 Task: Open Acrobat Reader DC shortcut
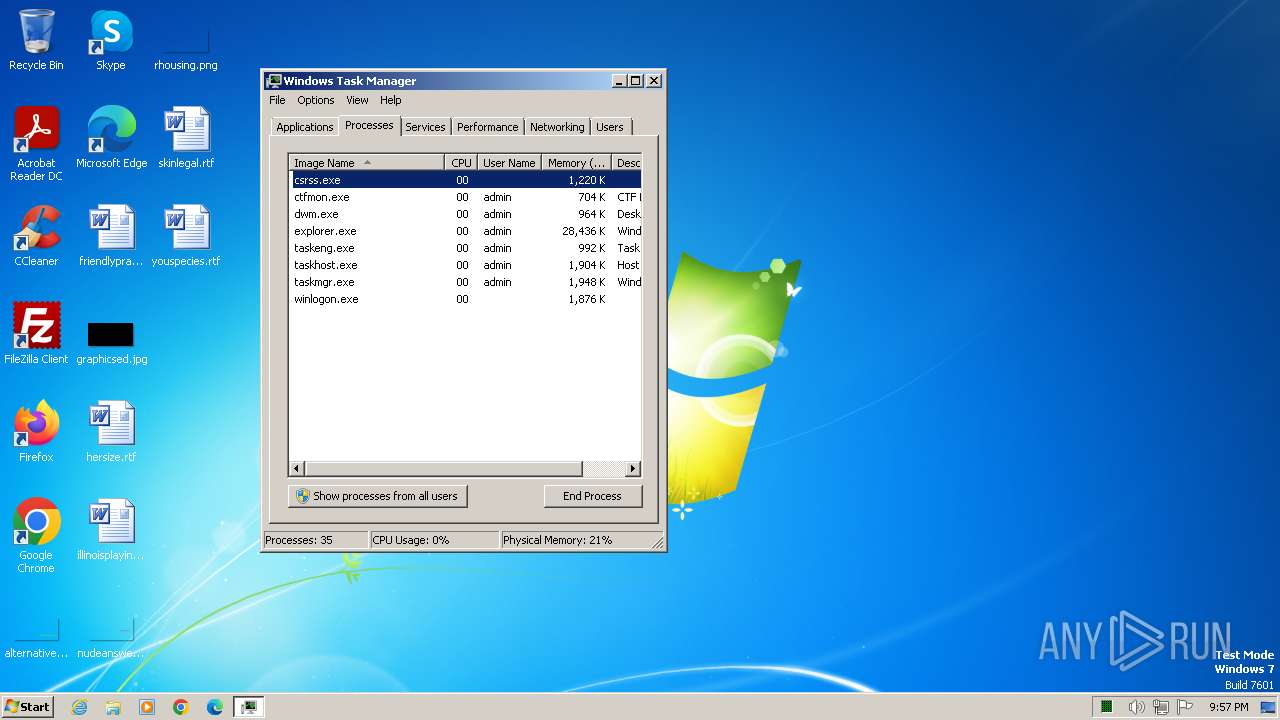[36, 144]
